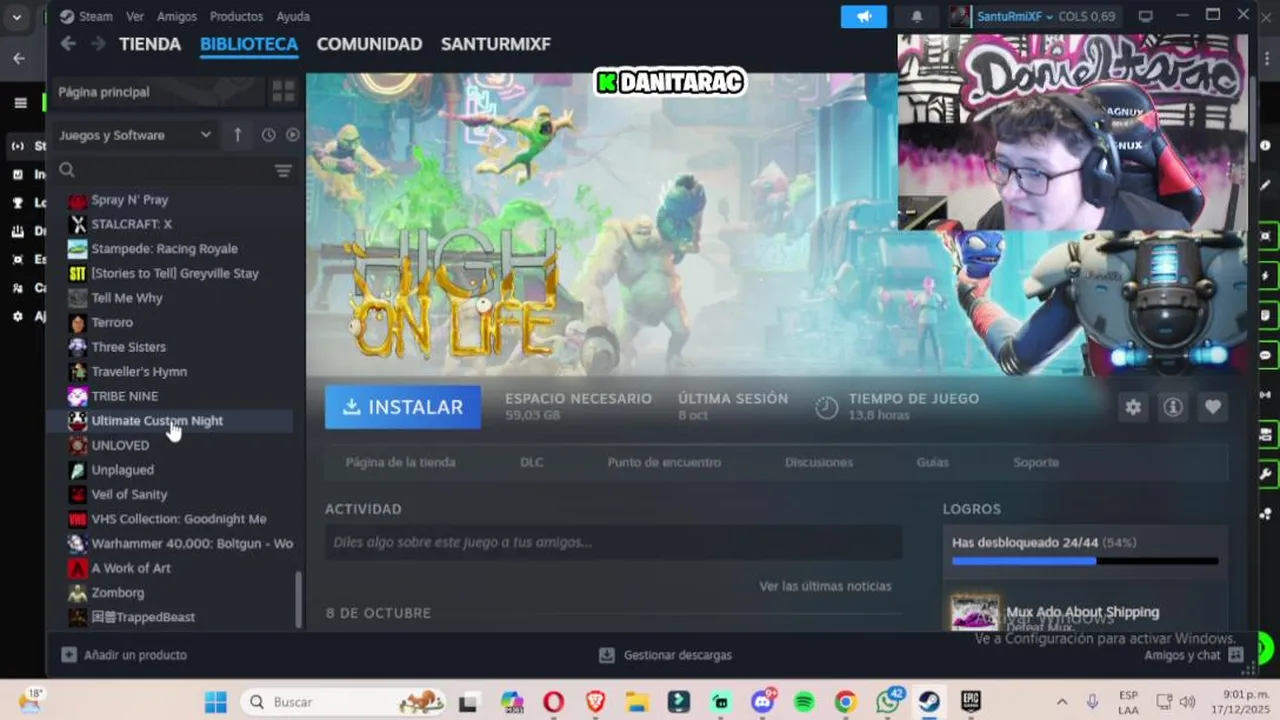This screenshot has height=720, width=1280.
Task: Open the Ayuda menu
Action: point(293,16)
